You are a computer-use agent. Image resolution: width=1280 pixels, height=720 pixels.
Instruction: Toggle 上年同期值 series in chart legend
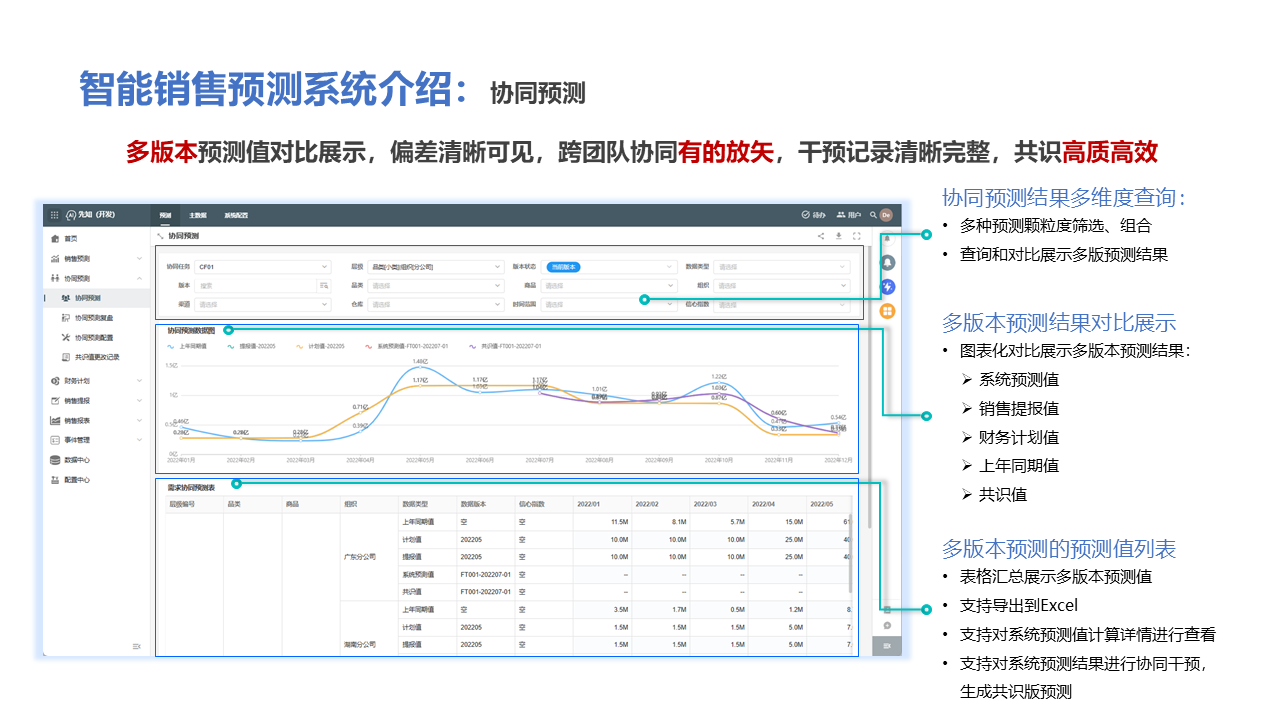(187, 346)
